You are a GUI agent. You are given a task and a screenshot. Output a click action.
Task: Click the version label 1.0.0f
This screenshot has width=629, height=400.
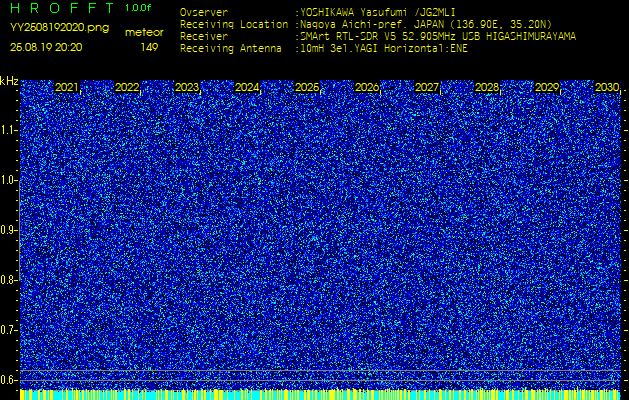138,8
